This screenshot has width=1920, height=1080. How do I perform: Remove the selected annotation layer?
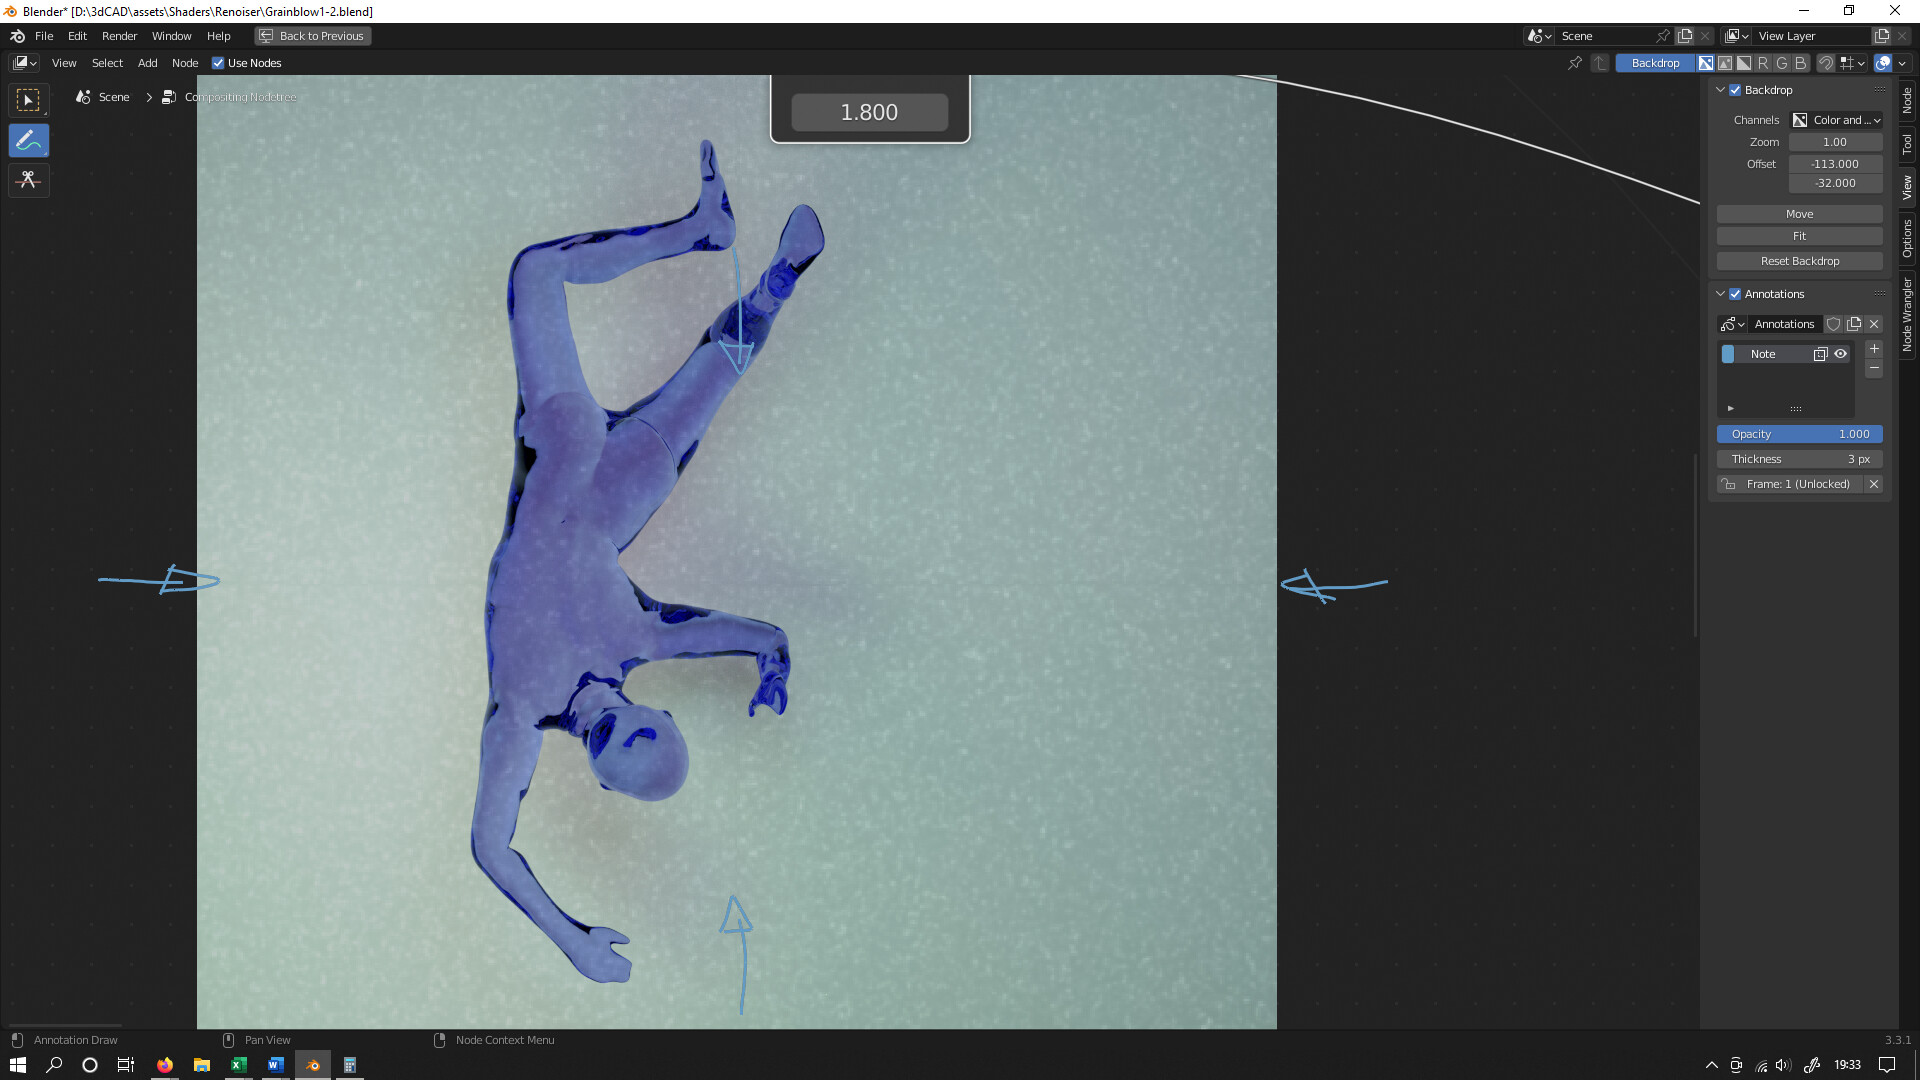coord(1875,369)
